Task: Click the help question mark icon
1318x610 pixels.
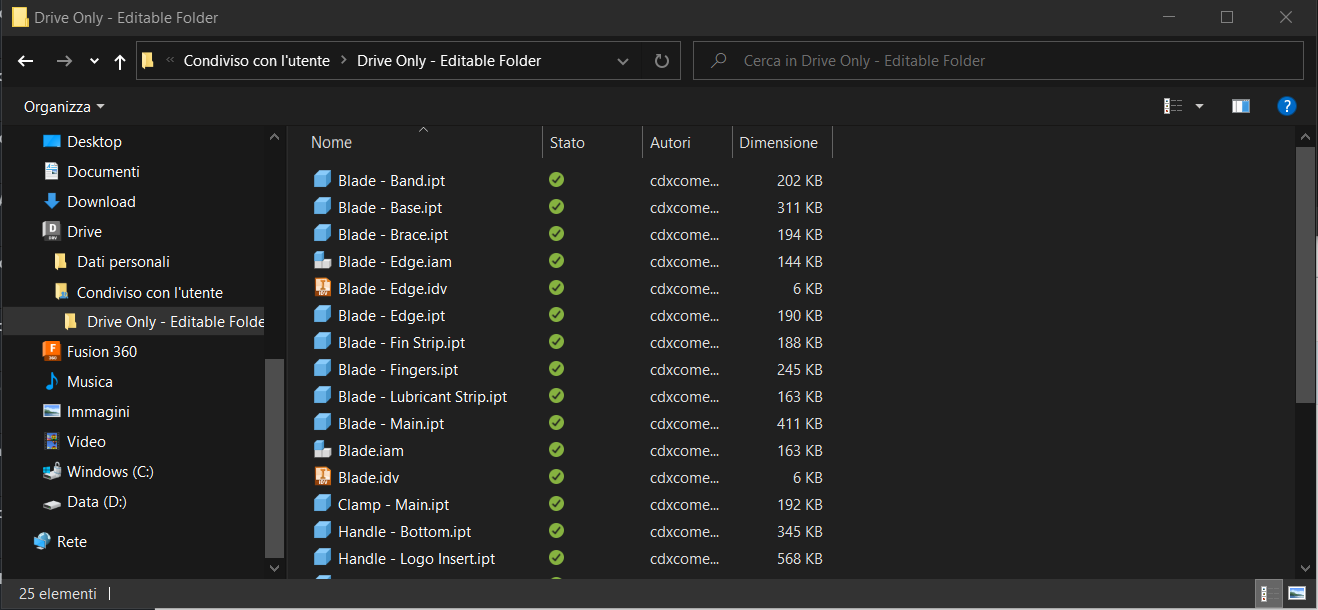Action: [x=1287, y=106]
